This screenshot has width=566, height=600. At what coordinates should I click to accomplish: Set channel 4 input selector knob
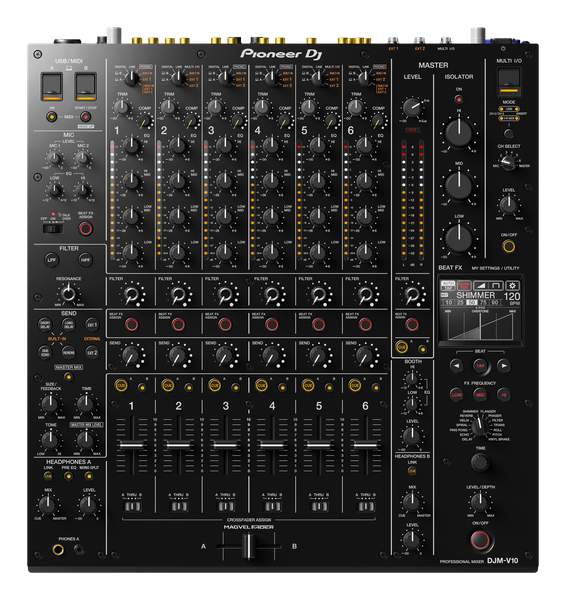272,78
